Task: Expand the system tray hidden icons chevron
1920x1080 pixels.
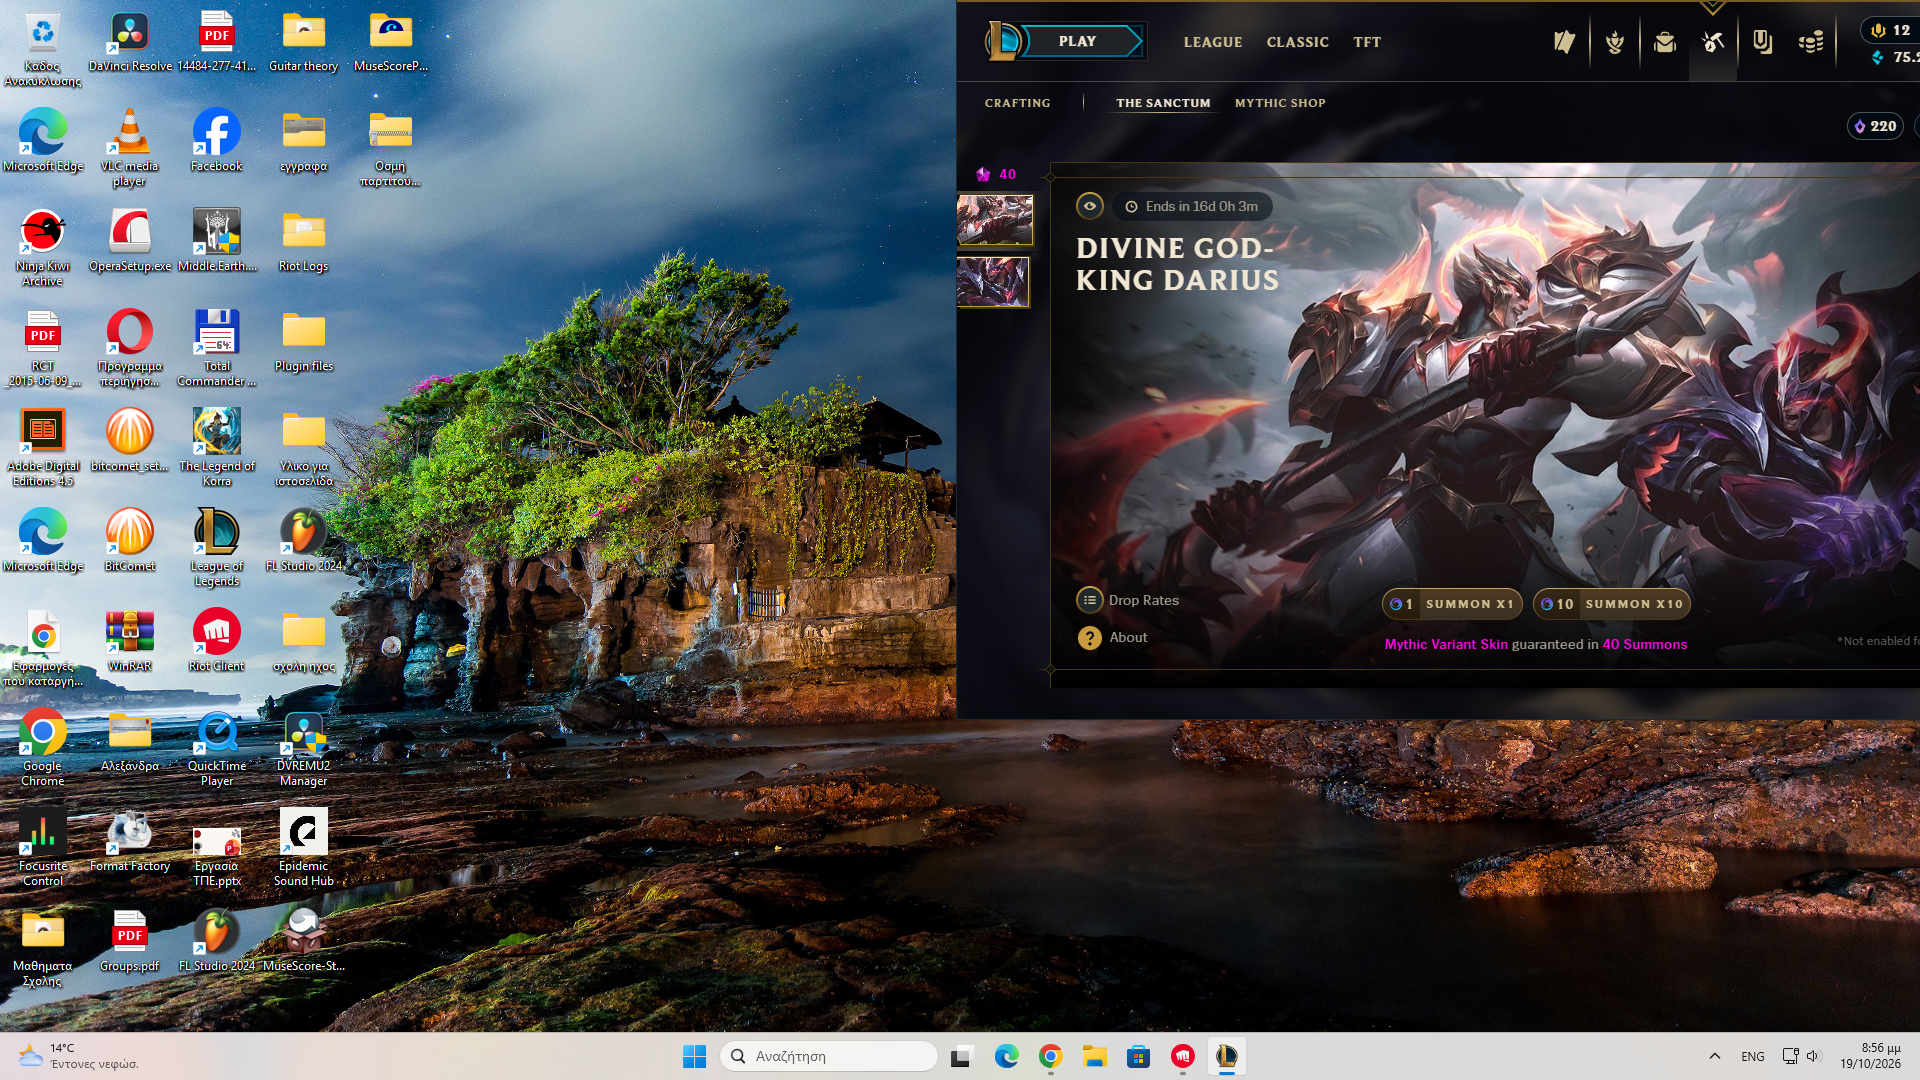Action: pos(1714,1056)
